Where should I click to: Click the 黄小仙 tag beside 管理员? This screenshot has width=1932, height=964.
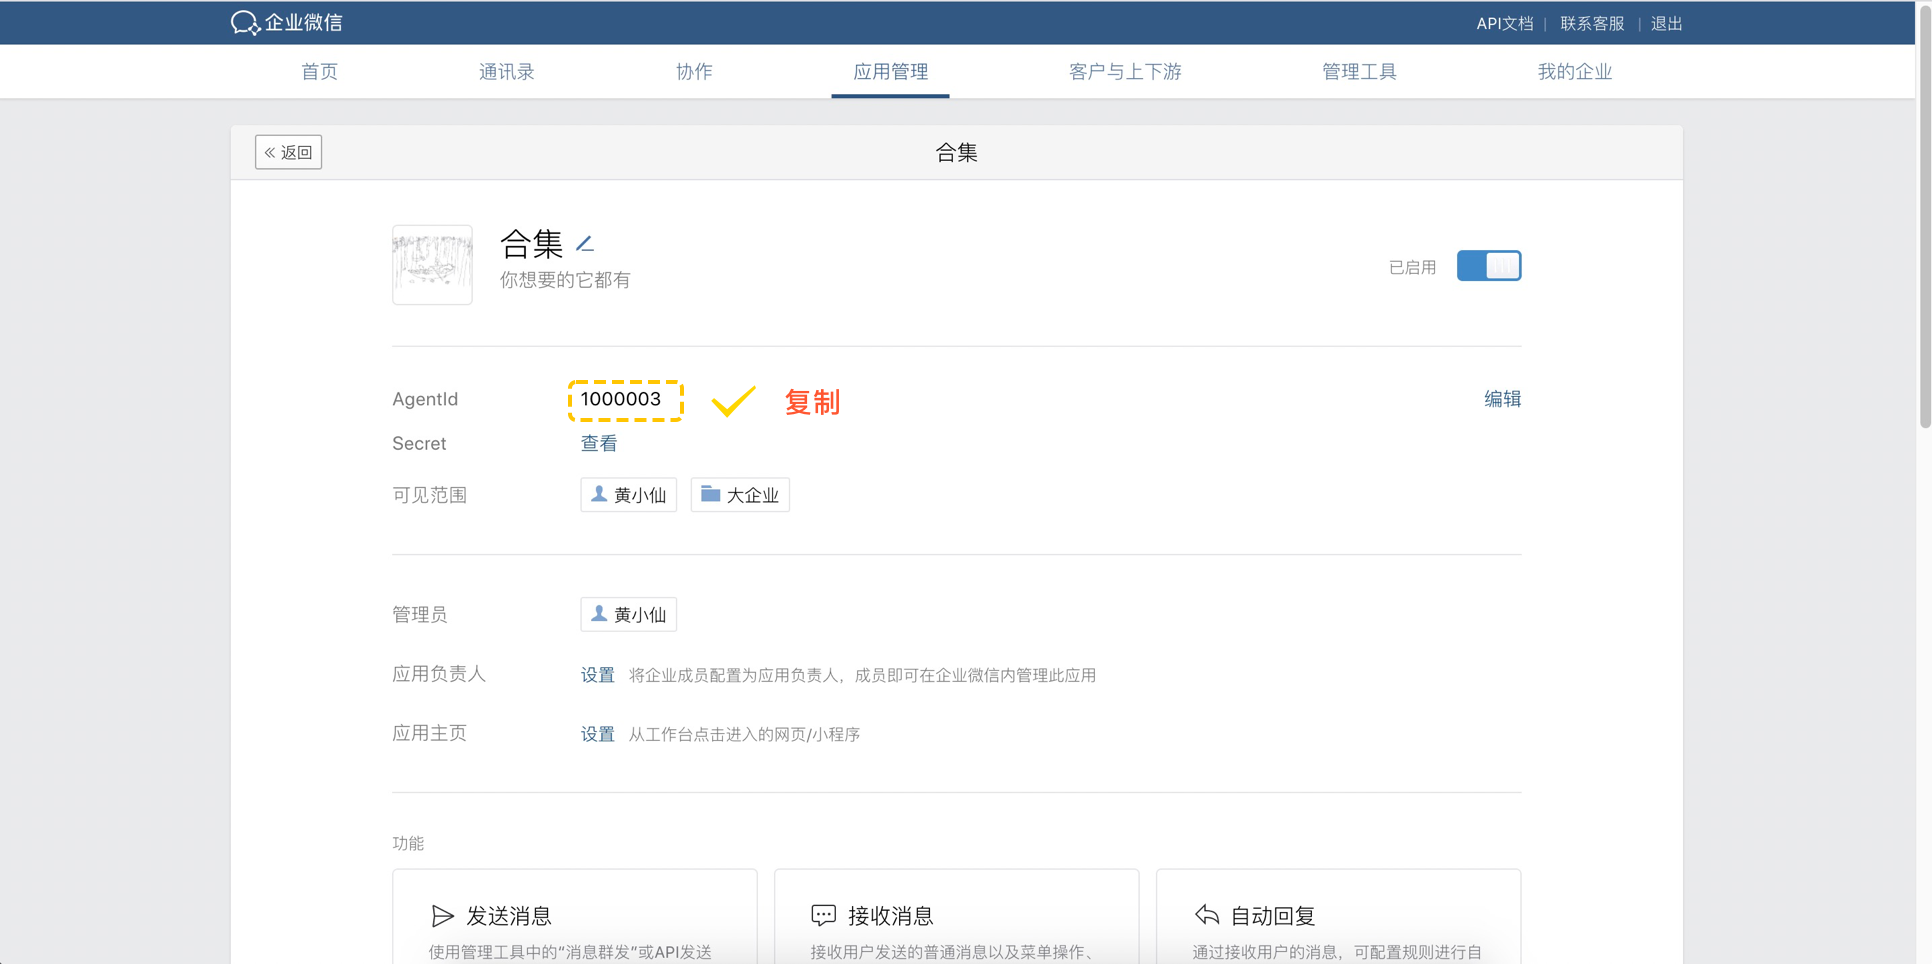628,614
